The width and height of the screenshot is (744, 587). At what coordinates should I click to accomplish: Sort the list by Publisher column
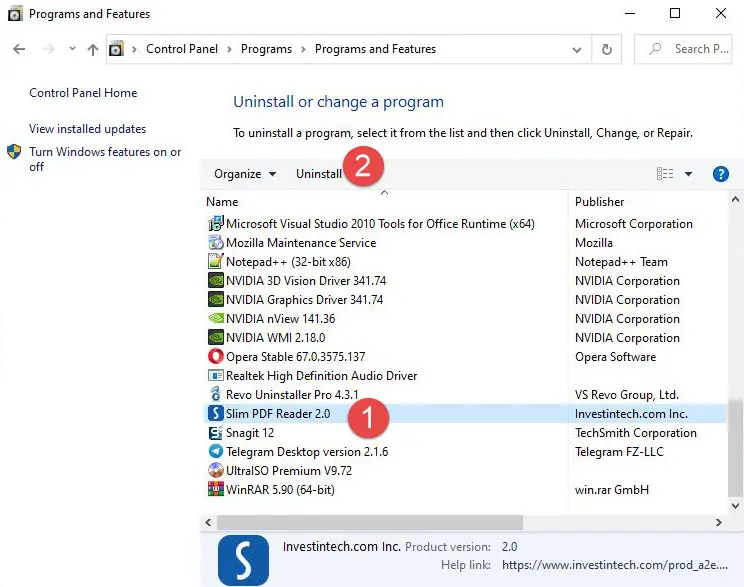(x=599, y=202)
